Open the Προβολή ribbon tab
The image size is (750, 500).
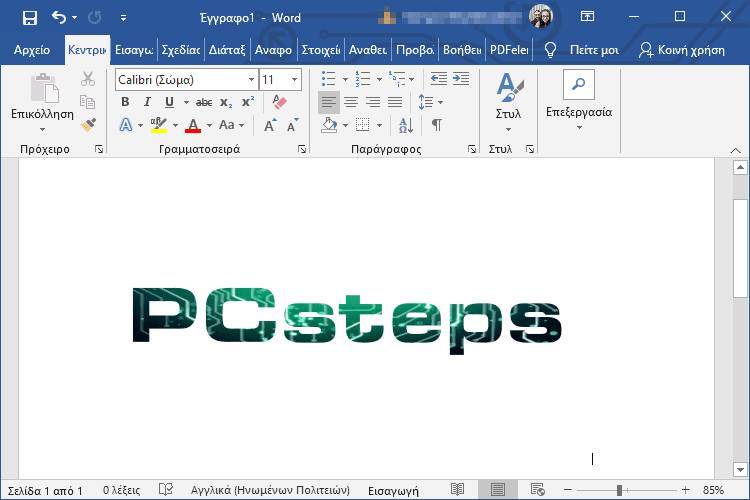point(415,50)
